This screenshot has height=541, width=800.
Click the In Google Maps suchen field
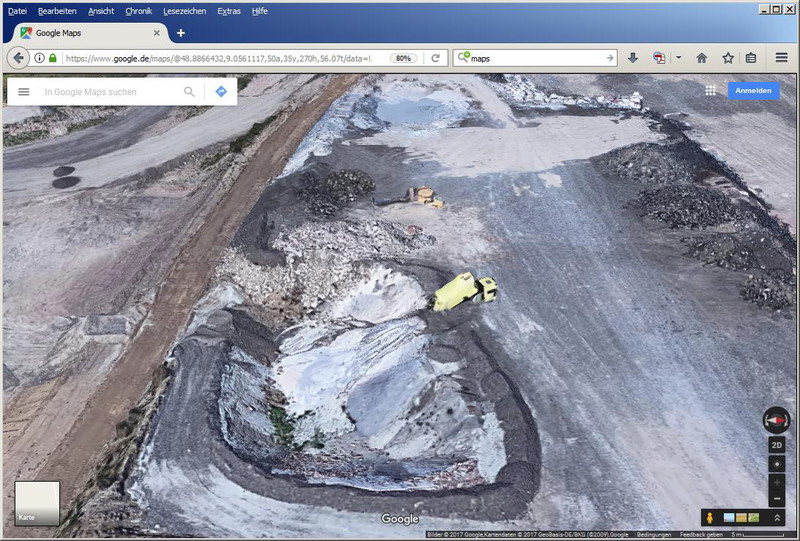(110, 92)
